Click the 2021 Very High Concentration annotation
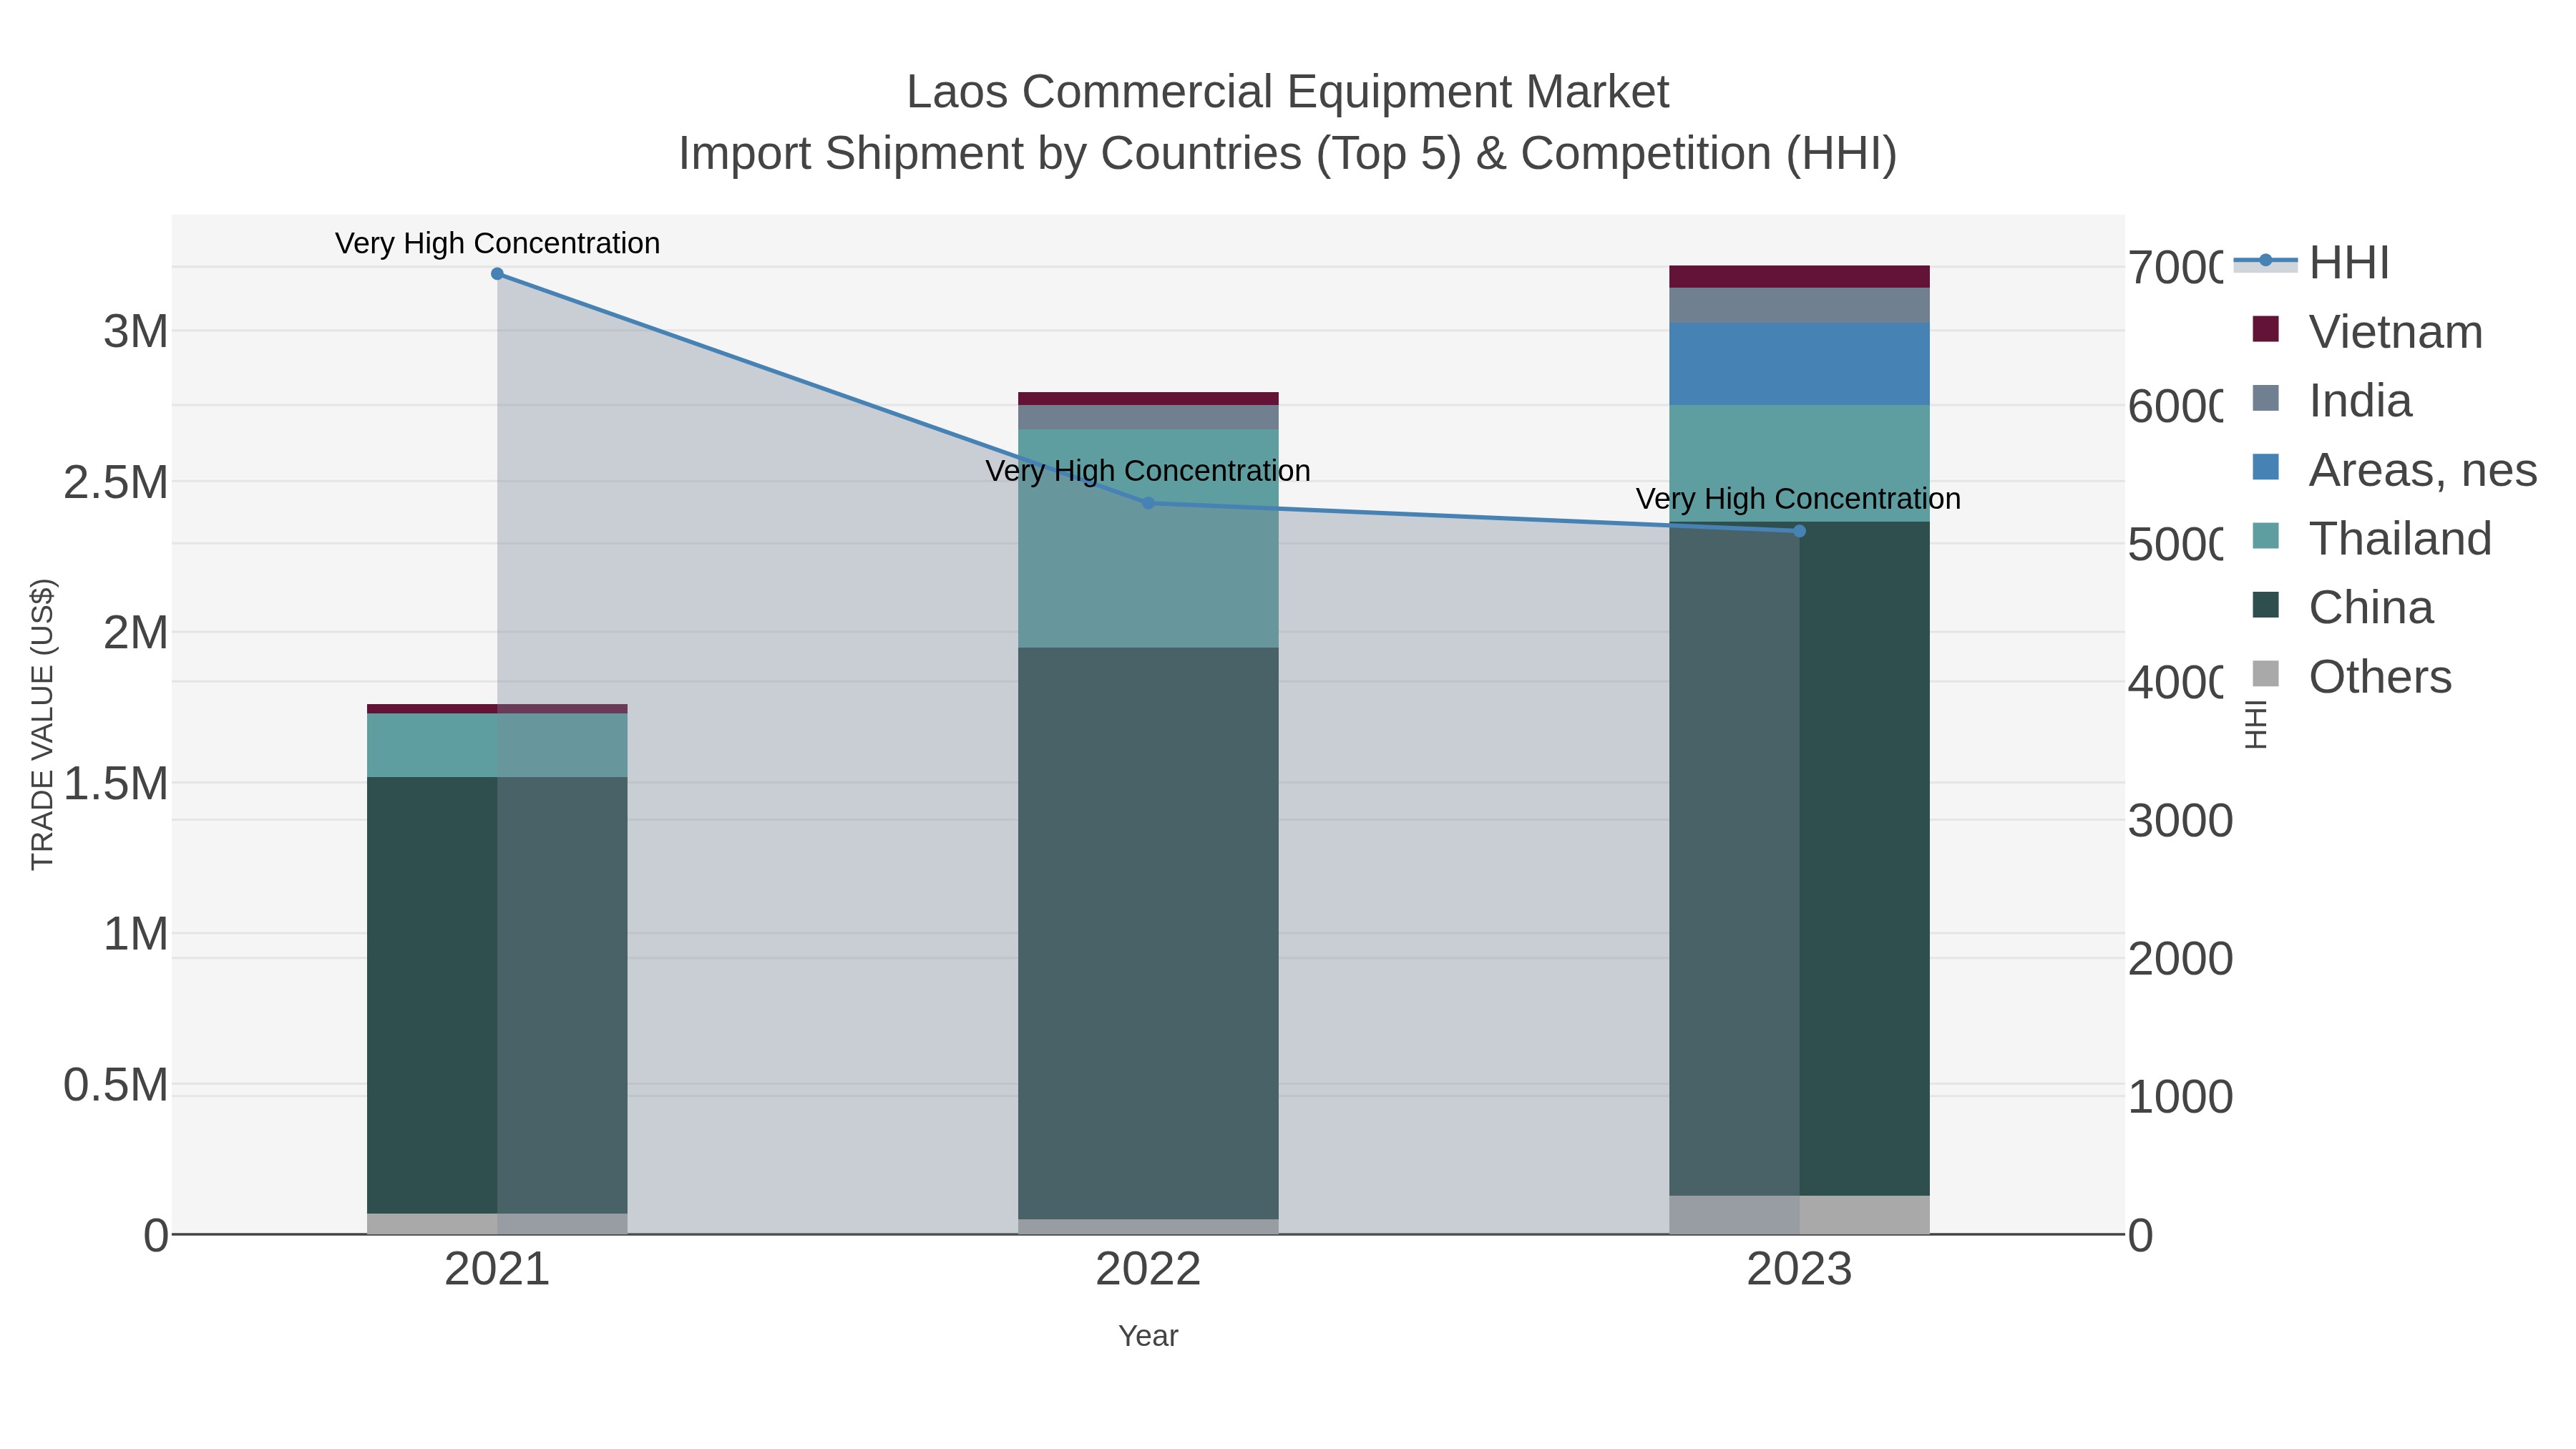The width and height of the screenshot is (2576, 1449). (x=497, y=243)
